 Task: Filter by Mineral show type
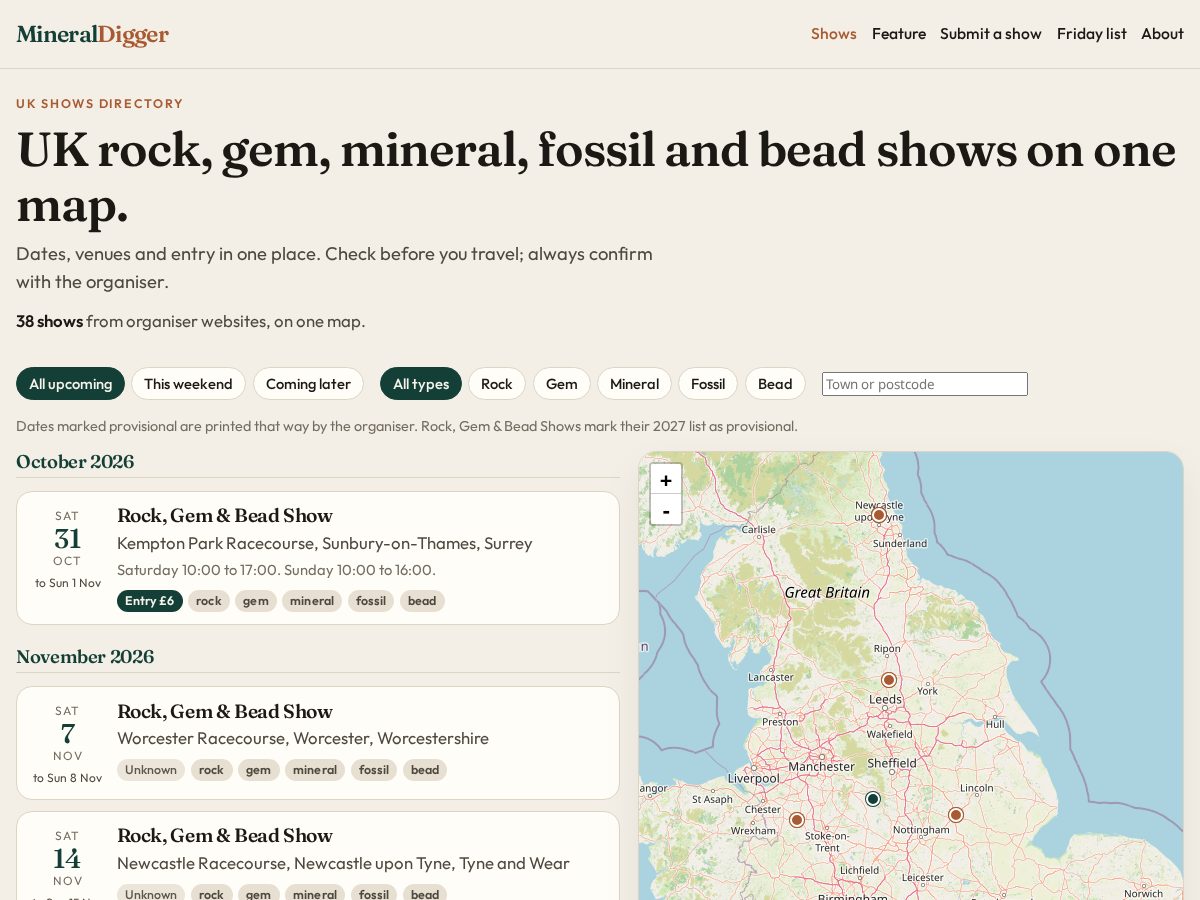(634, 384)
